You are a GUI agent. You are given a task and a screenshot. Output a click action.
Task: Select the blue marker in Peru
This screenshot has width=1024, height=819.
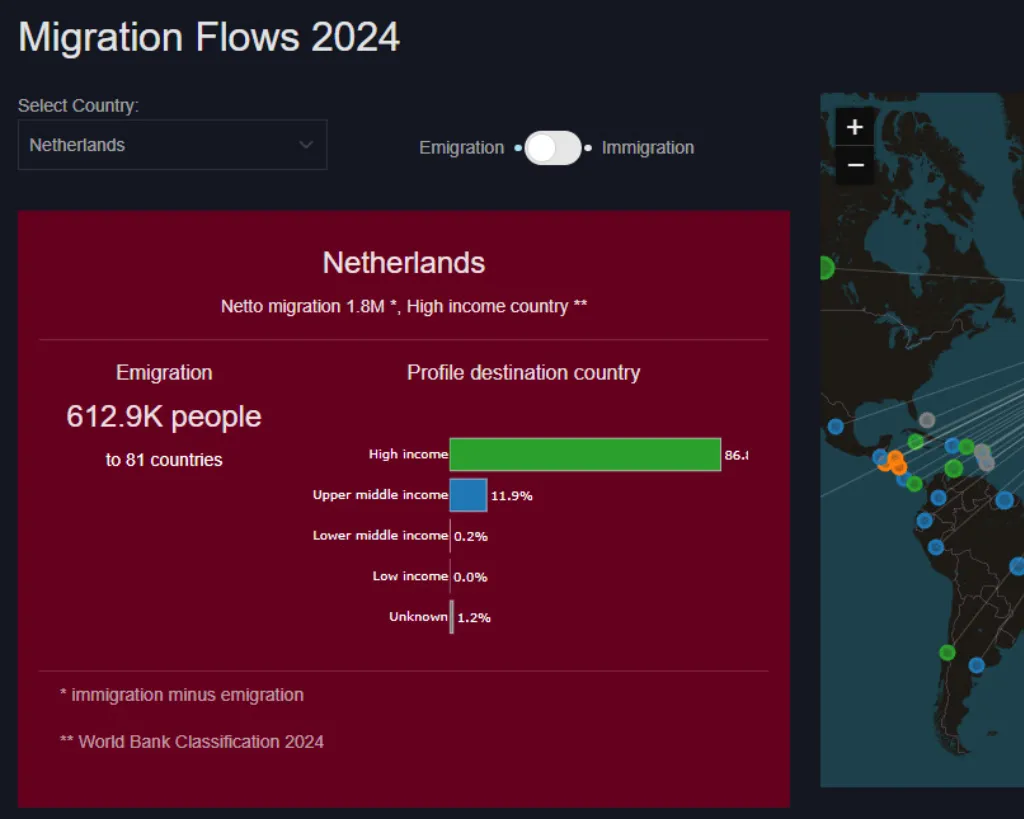935,547
